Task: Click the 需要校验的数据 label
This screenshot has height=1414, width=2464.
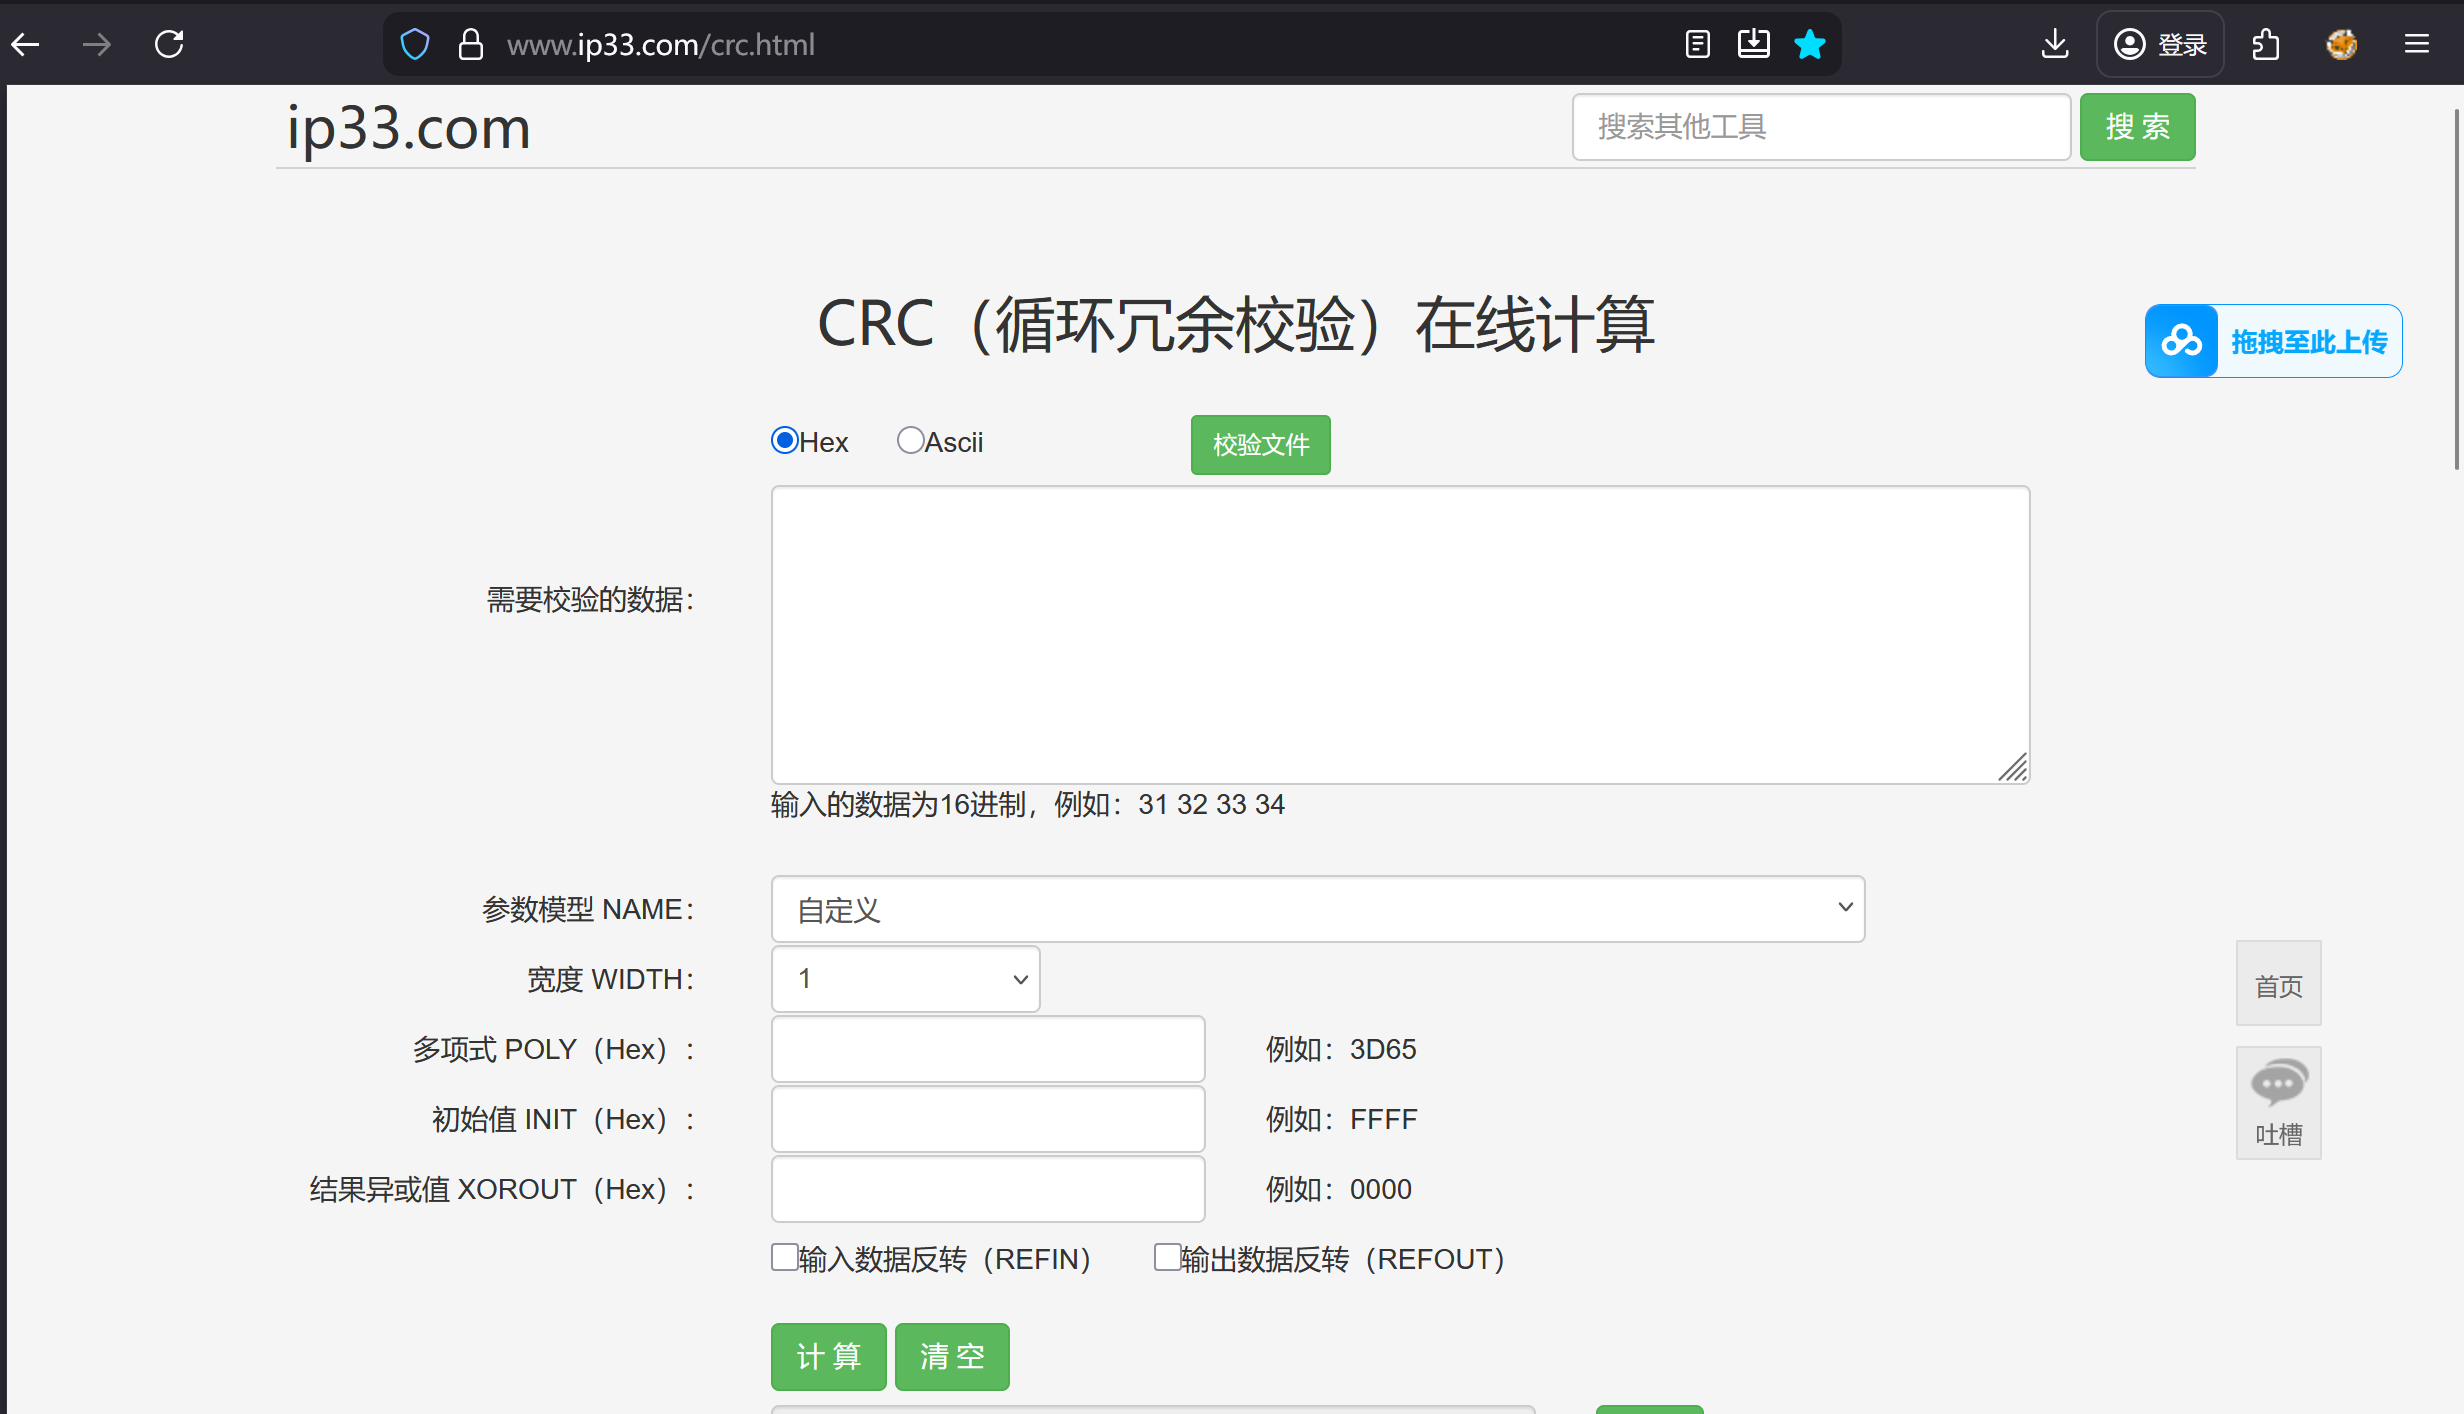Action: point(590,599)
